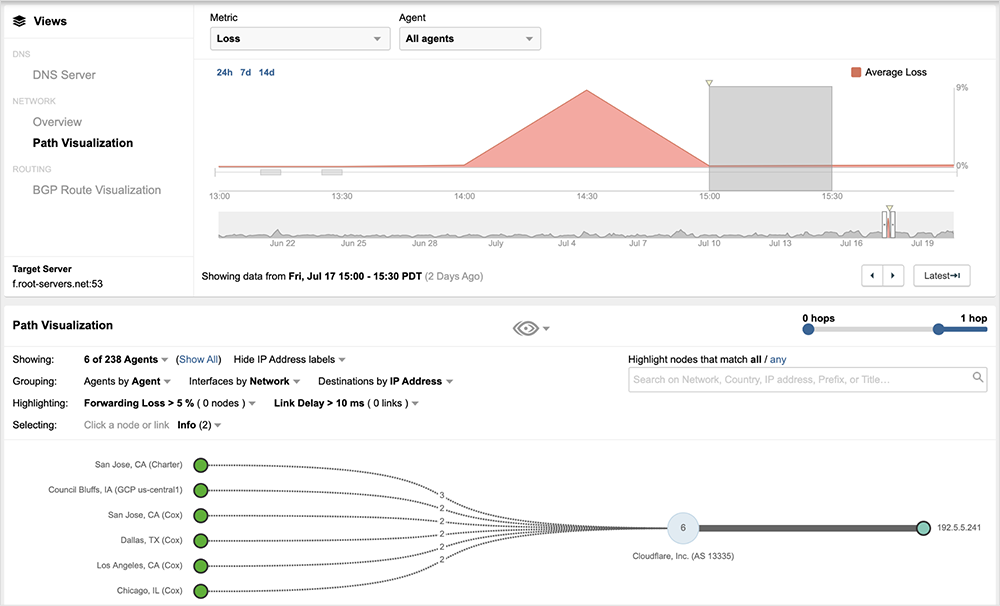
Task: Go to previous time interval arrow
Action: point(871,275)
